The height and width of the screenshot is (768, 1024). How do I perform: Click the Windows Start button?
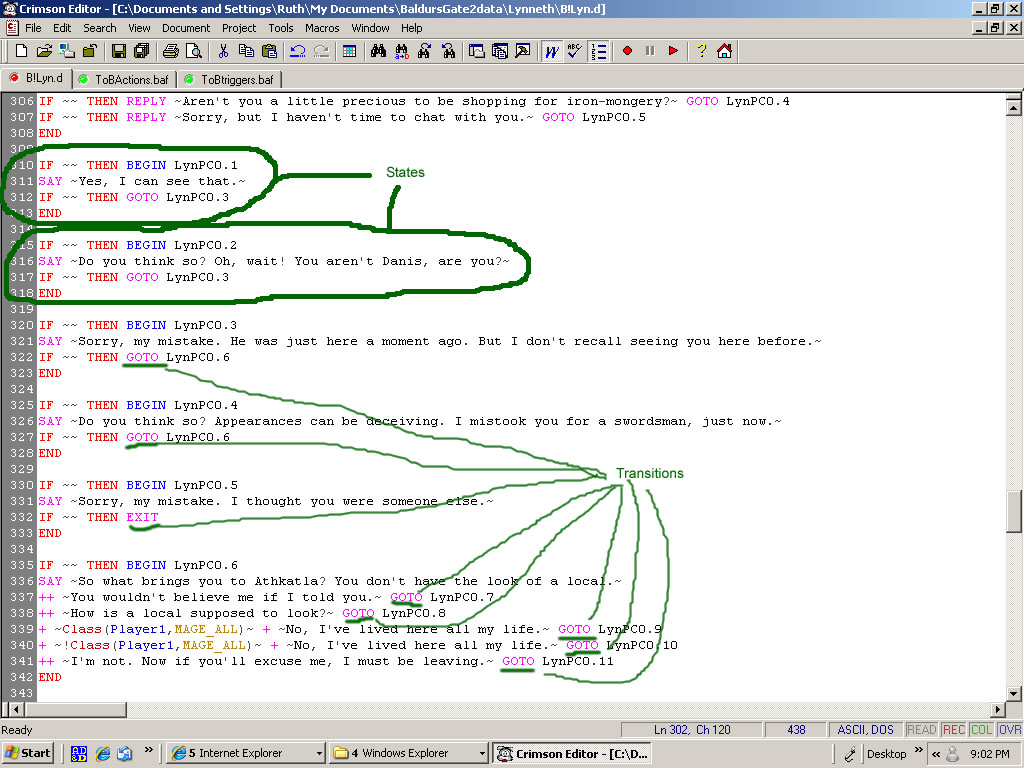28,753
